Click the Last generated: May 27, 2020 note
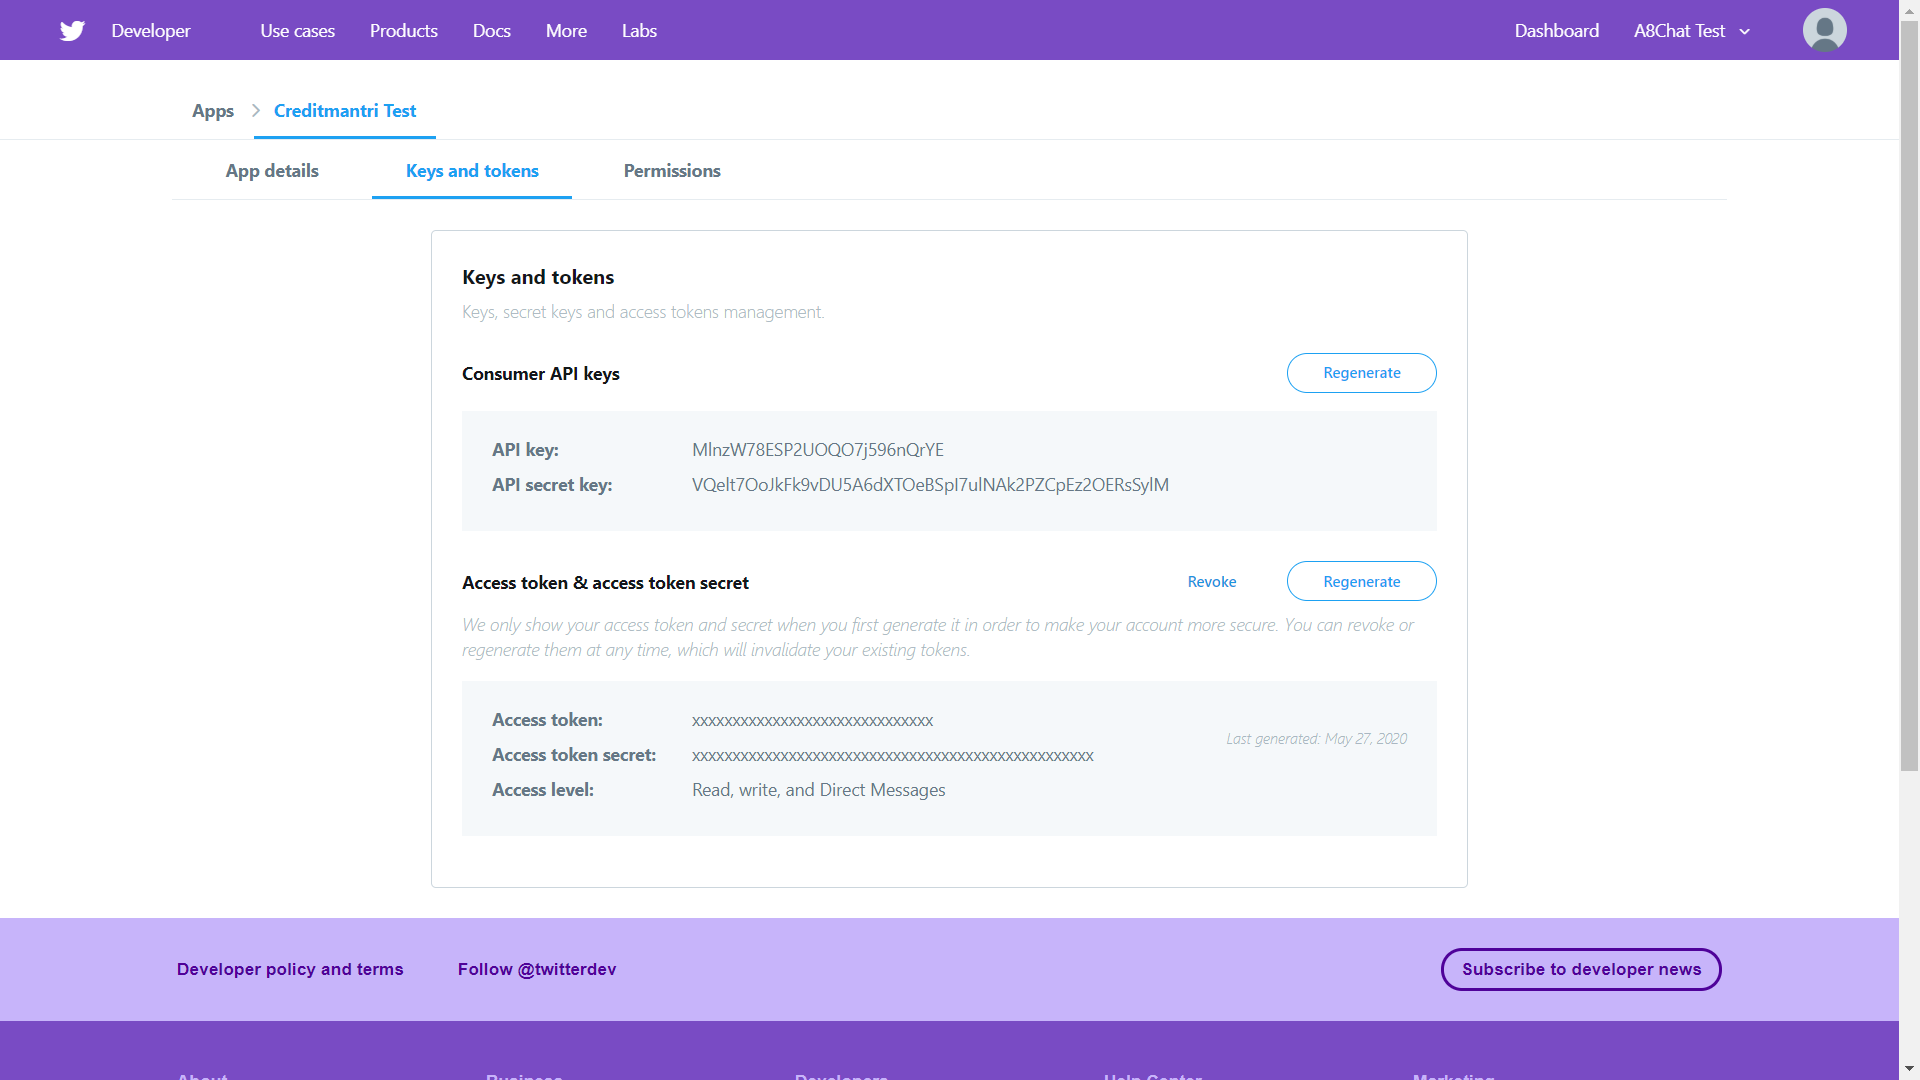The width and height of the screenshot is (1920, 1080). 1316,739
